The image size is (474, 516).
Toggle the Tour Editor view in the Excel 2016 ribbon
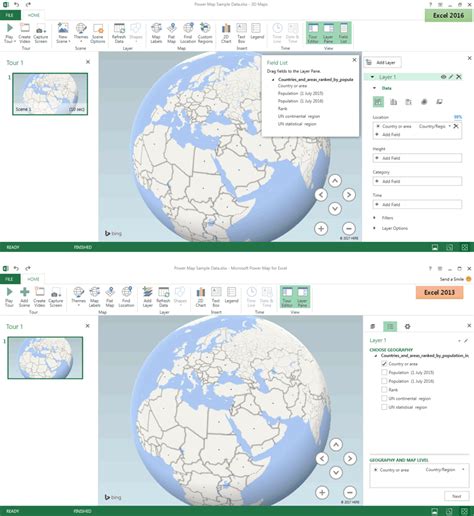[x=313, y=33]
